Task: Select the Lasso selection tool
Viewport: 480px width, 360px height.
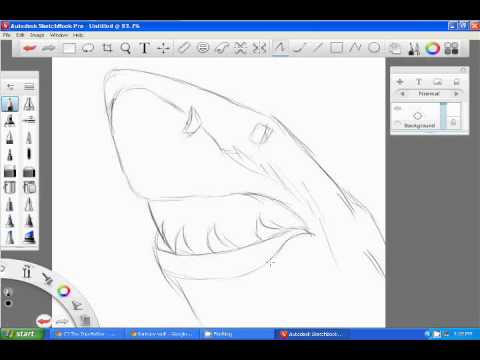Action: (x=88, y=48)
